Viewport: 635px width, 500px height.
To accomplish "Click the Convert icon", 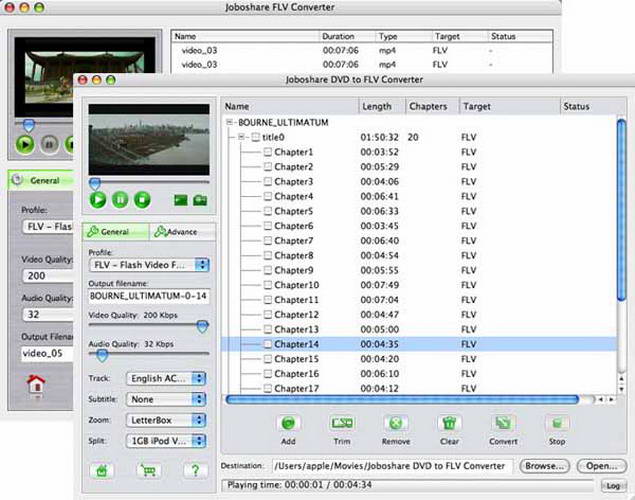I will [502, 423].
